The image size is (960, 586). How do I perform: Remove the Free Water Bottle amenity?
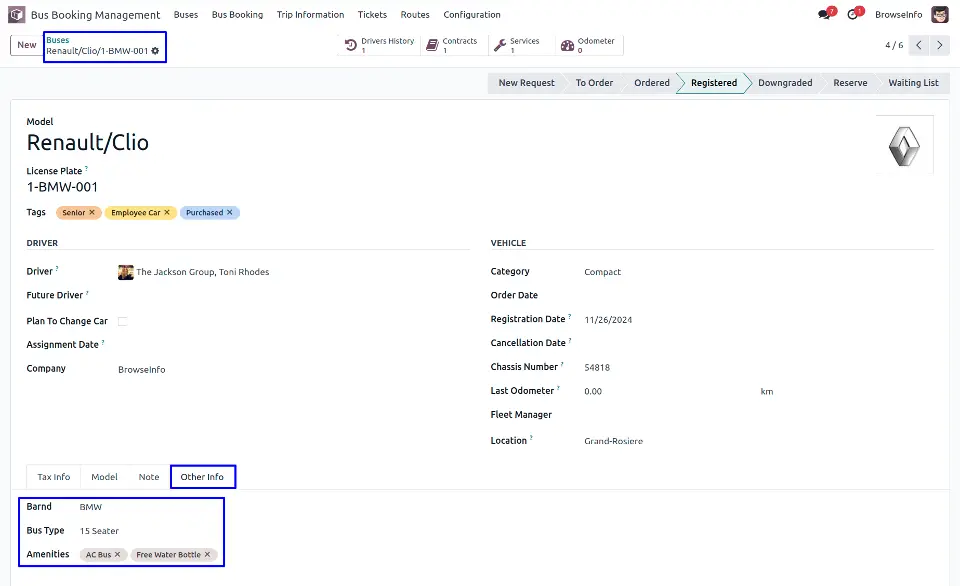[x=208, y=554]
